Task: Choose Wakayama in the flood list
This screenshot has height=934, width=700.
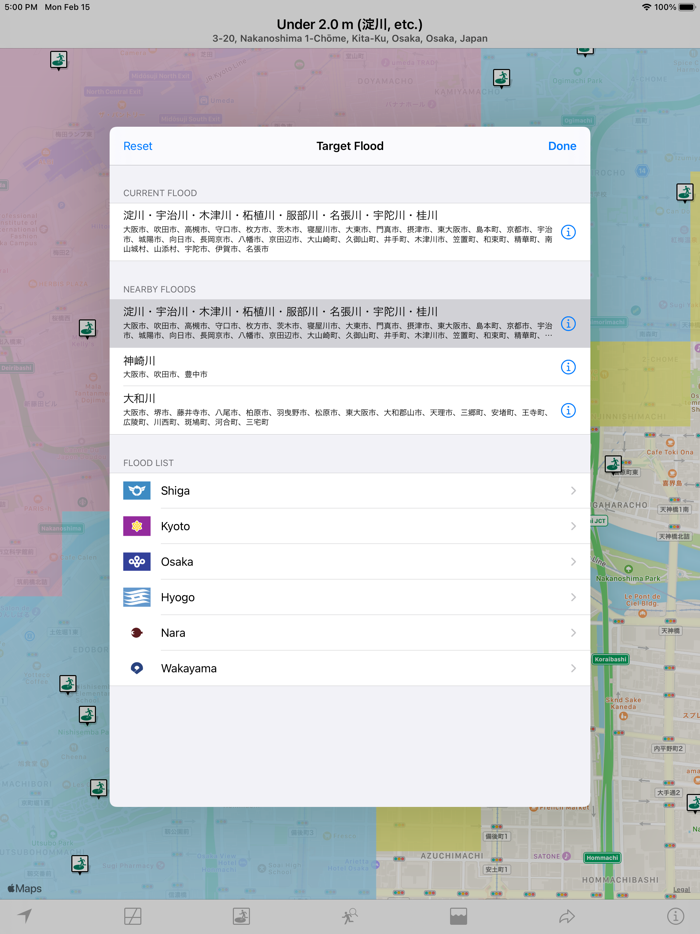Action: 349,668
